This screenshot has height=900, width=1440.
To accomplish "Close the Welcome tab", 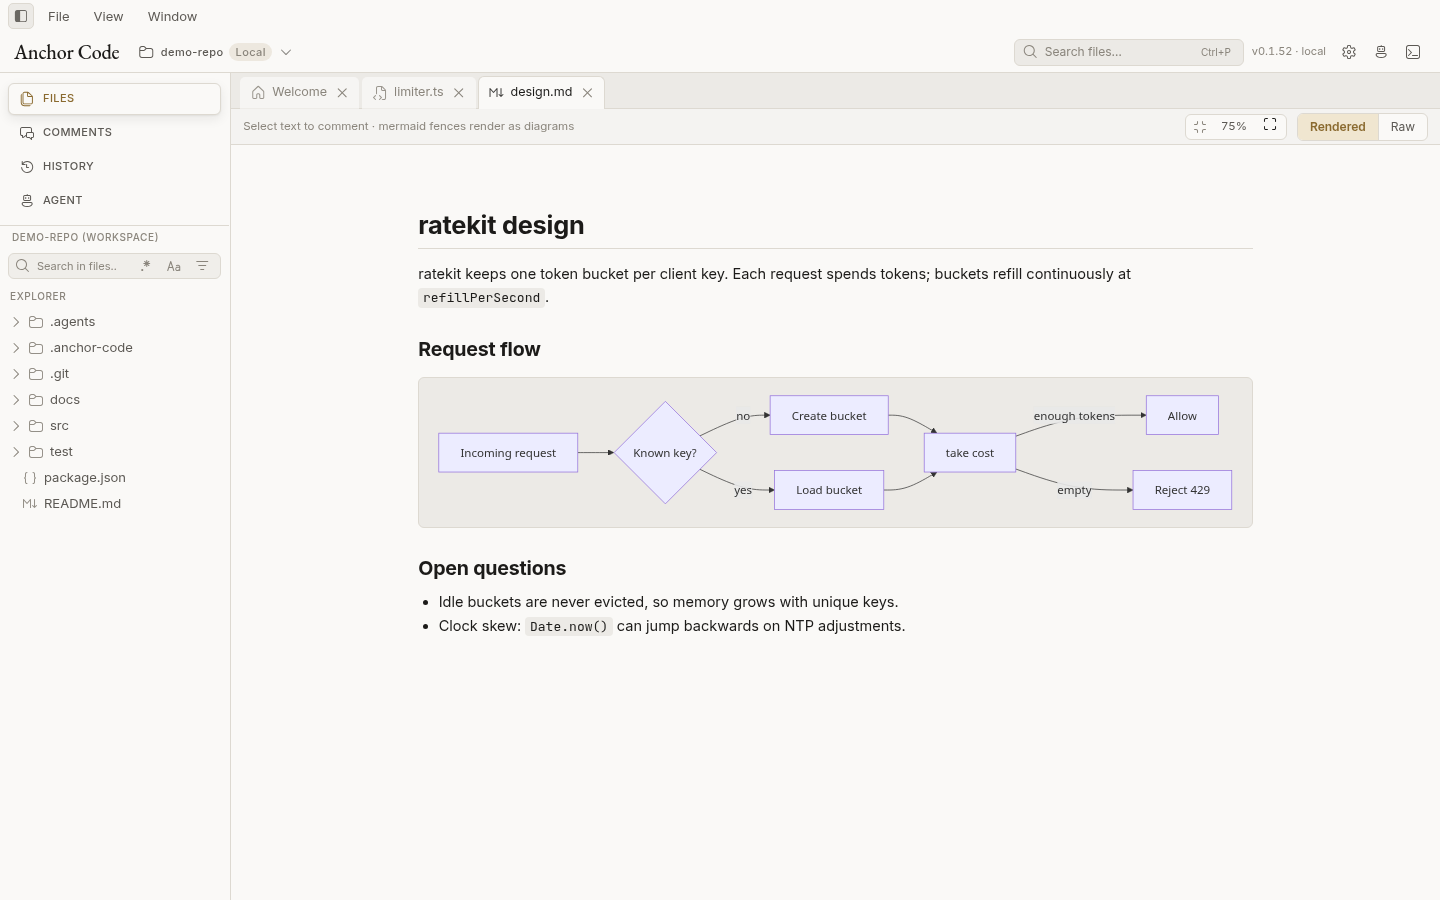I will click(x=342, y=93).
